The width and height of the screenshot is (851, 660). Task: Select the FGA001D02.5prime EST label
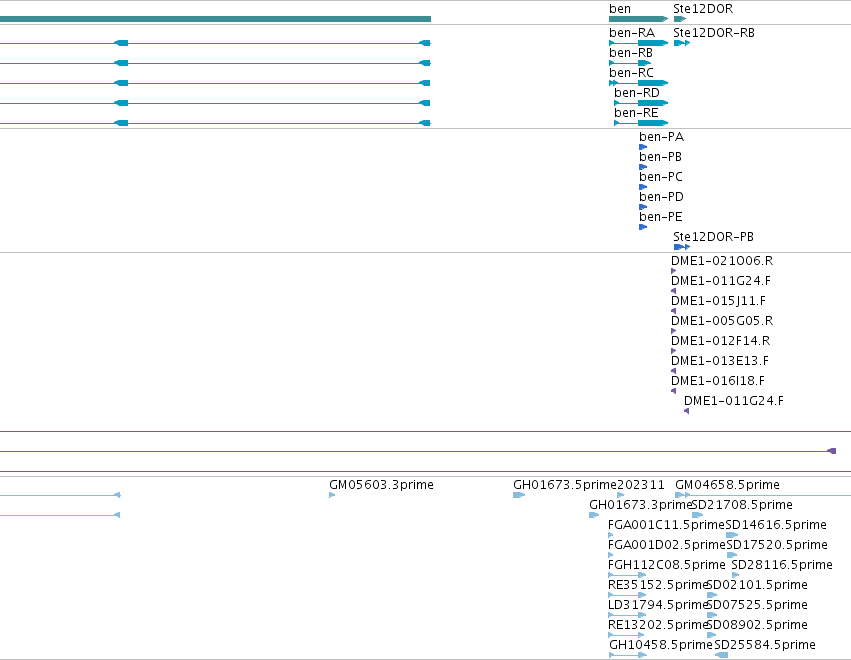pos(667,545)
